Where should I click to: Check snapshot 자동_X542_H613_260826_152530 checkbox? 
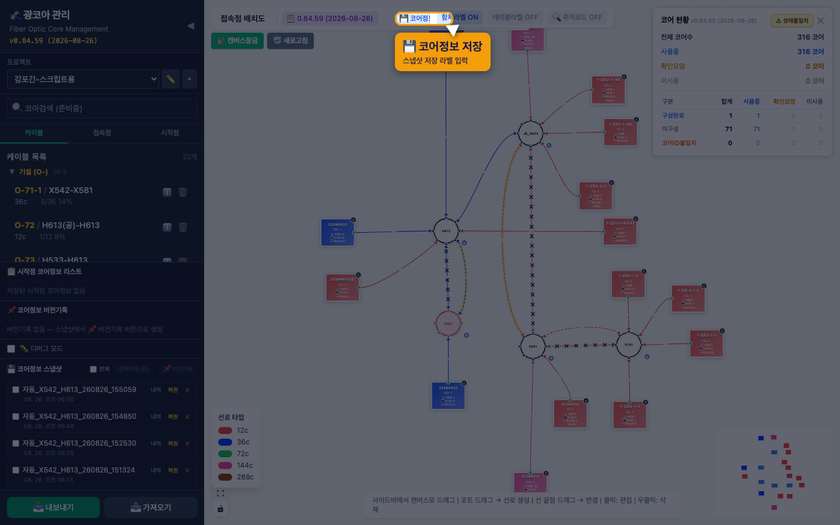16,444
